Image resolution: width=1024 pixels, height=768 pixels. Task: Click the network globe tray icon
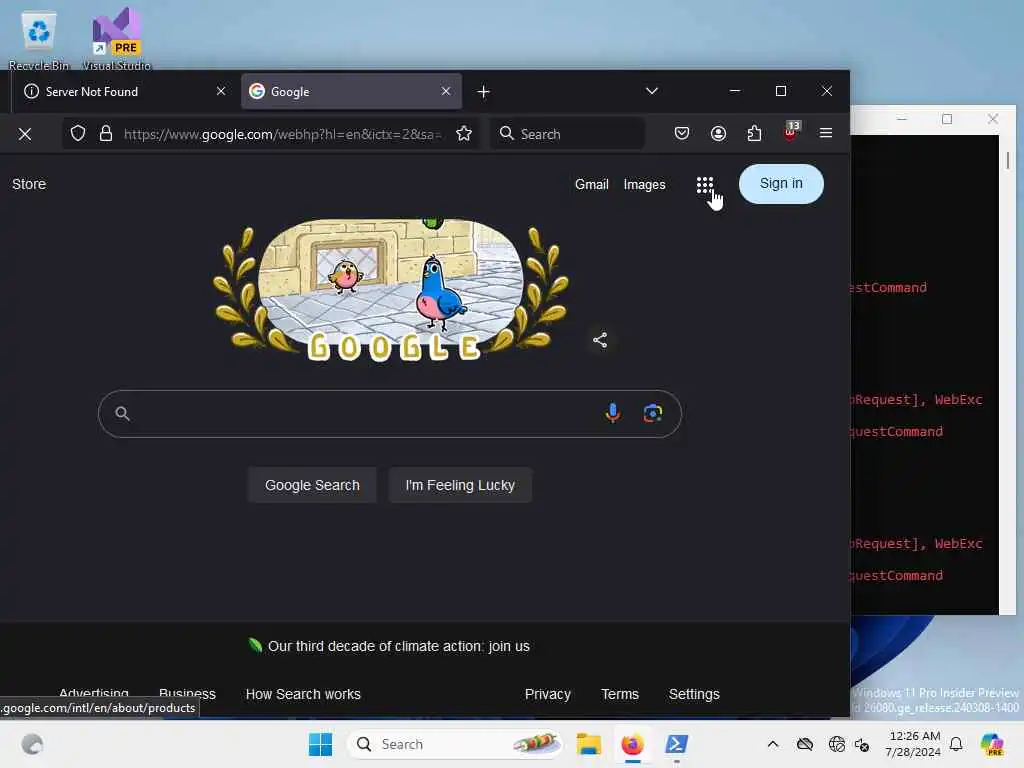[836, 744]
